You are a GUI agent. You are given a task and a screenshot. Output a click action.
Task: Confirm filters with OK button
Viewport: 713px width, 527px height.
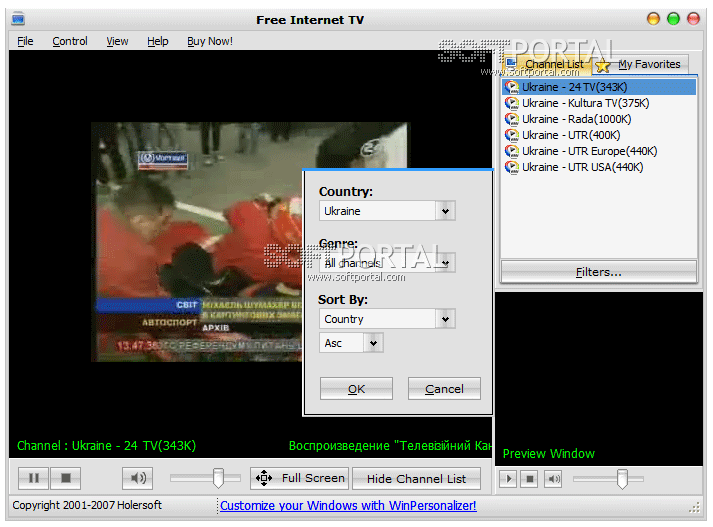click(356, 389)
